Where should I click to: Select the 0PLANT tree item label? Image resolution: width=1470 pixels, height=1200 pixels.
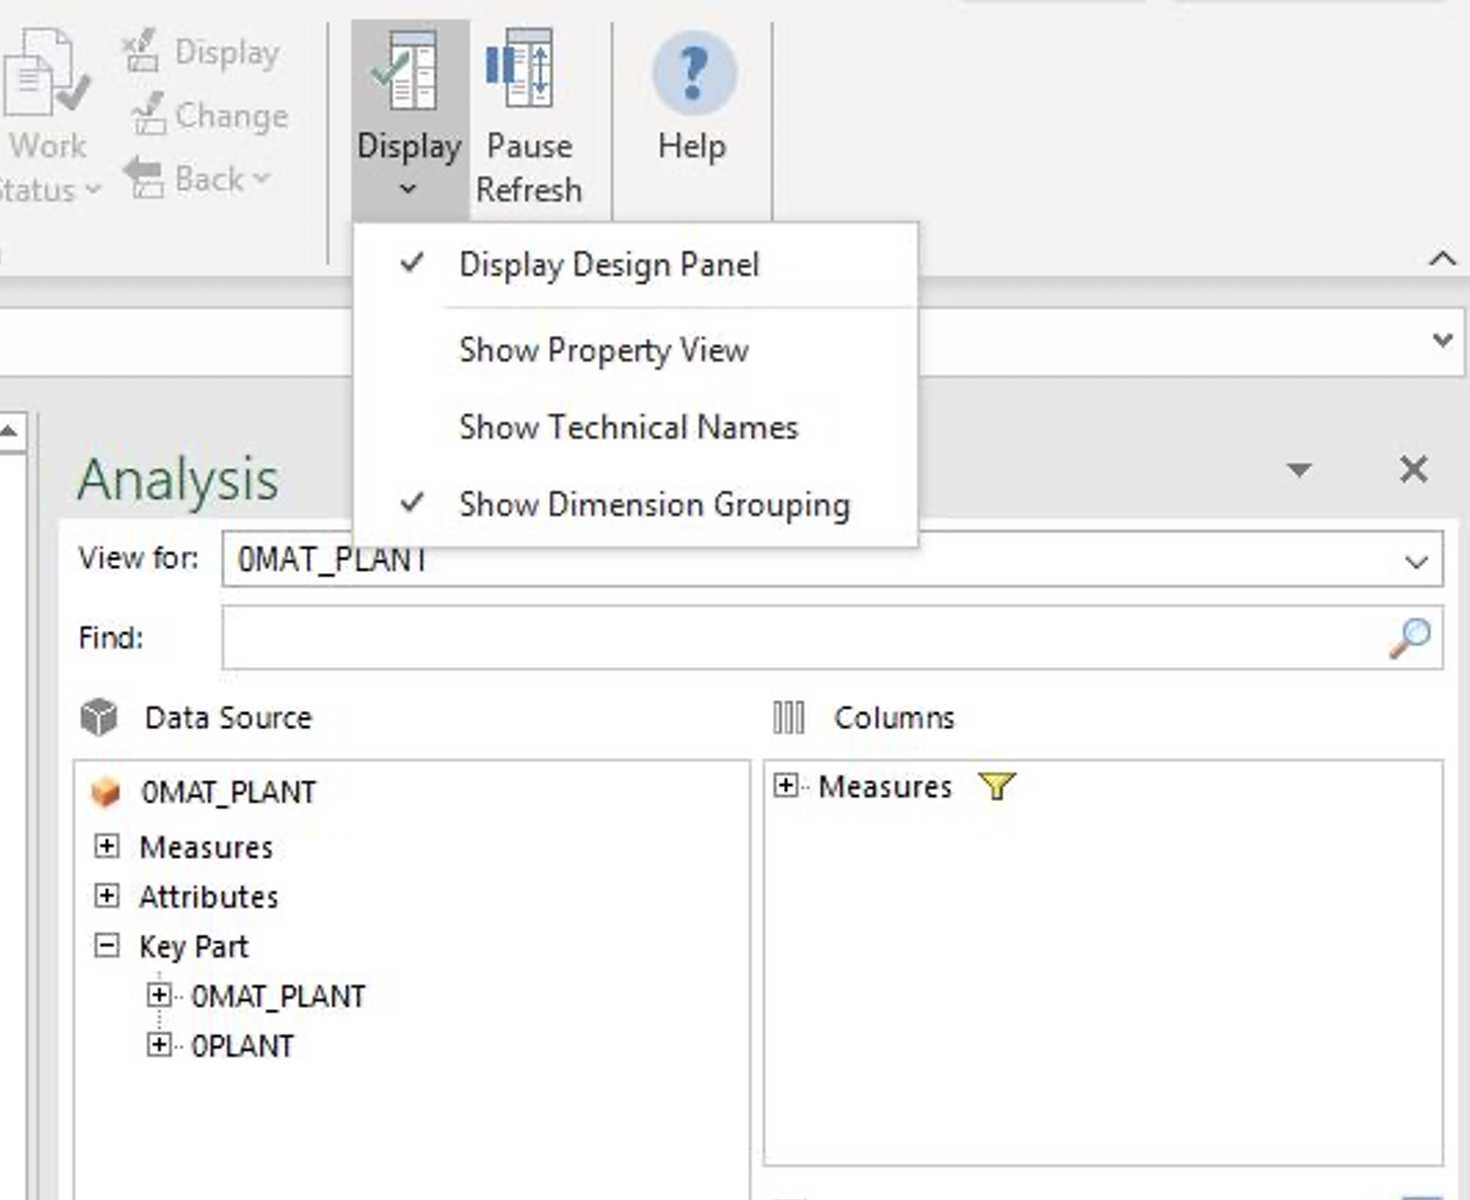[243, 1046]
